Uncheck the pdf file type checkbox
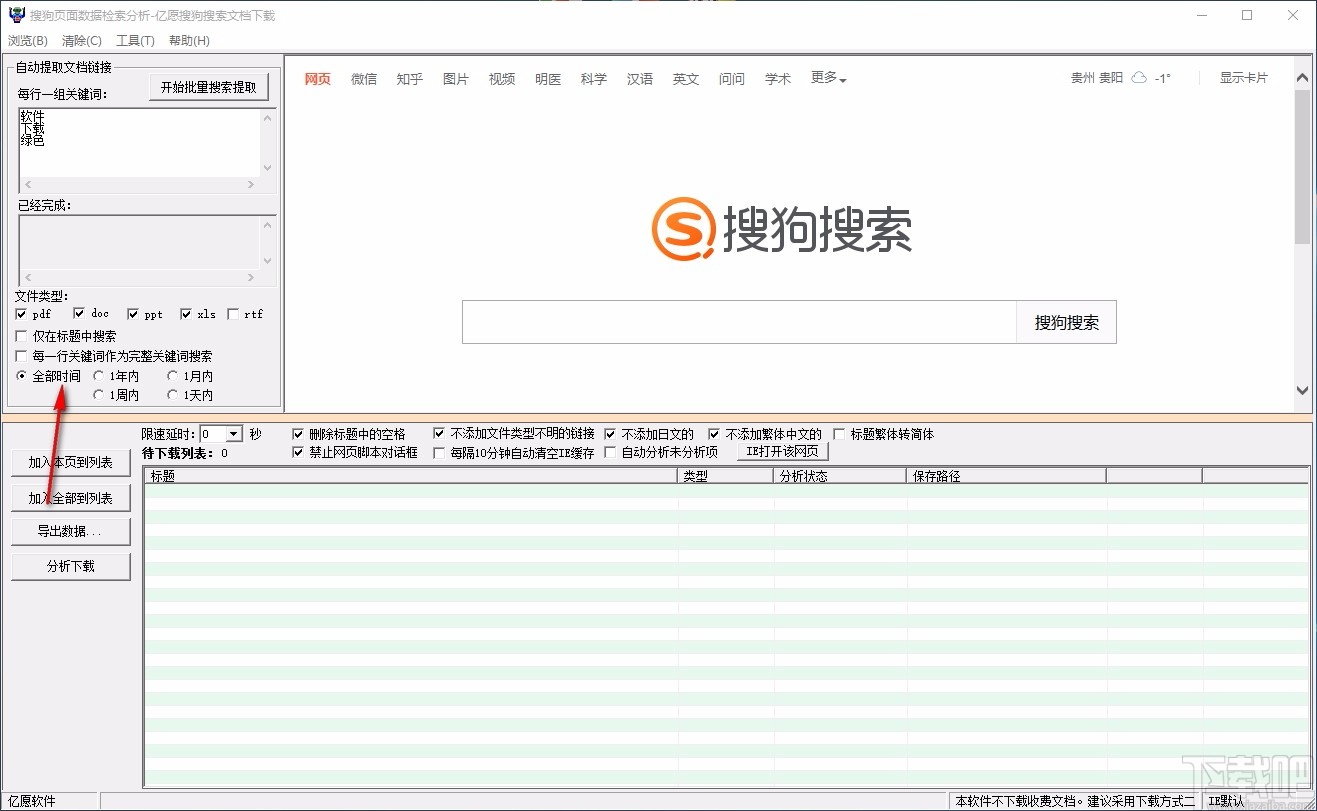The image size is (1317, 811). [x=21, y=313]
